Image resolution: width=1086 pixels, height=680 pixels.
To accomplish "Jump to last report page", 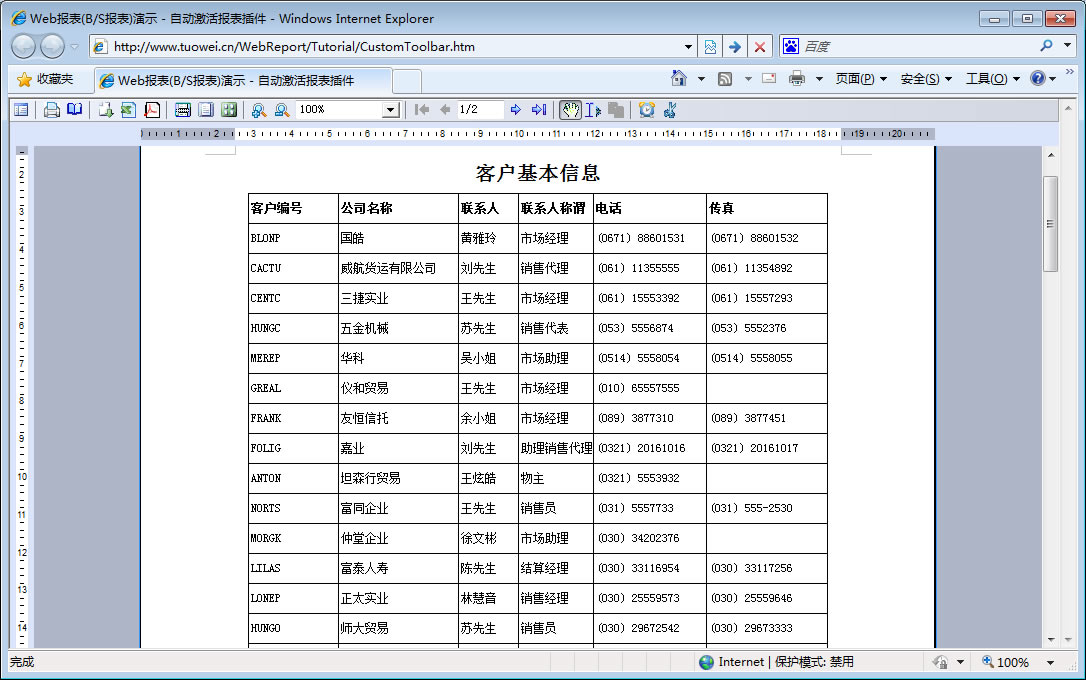I will click(x=539, y=110).
